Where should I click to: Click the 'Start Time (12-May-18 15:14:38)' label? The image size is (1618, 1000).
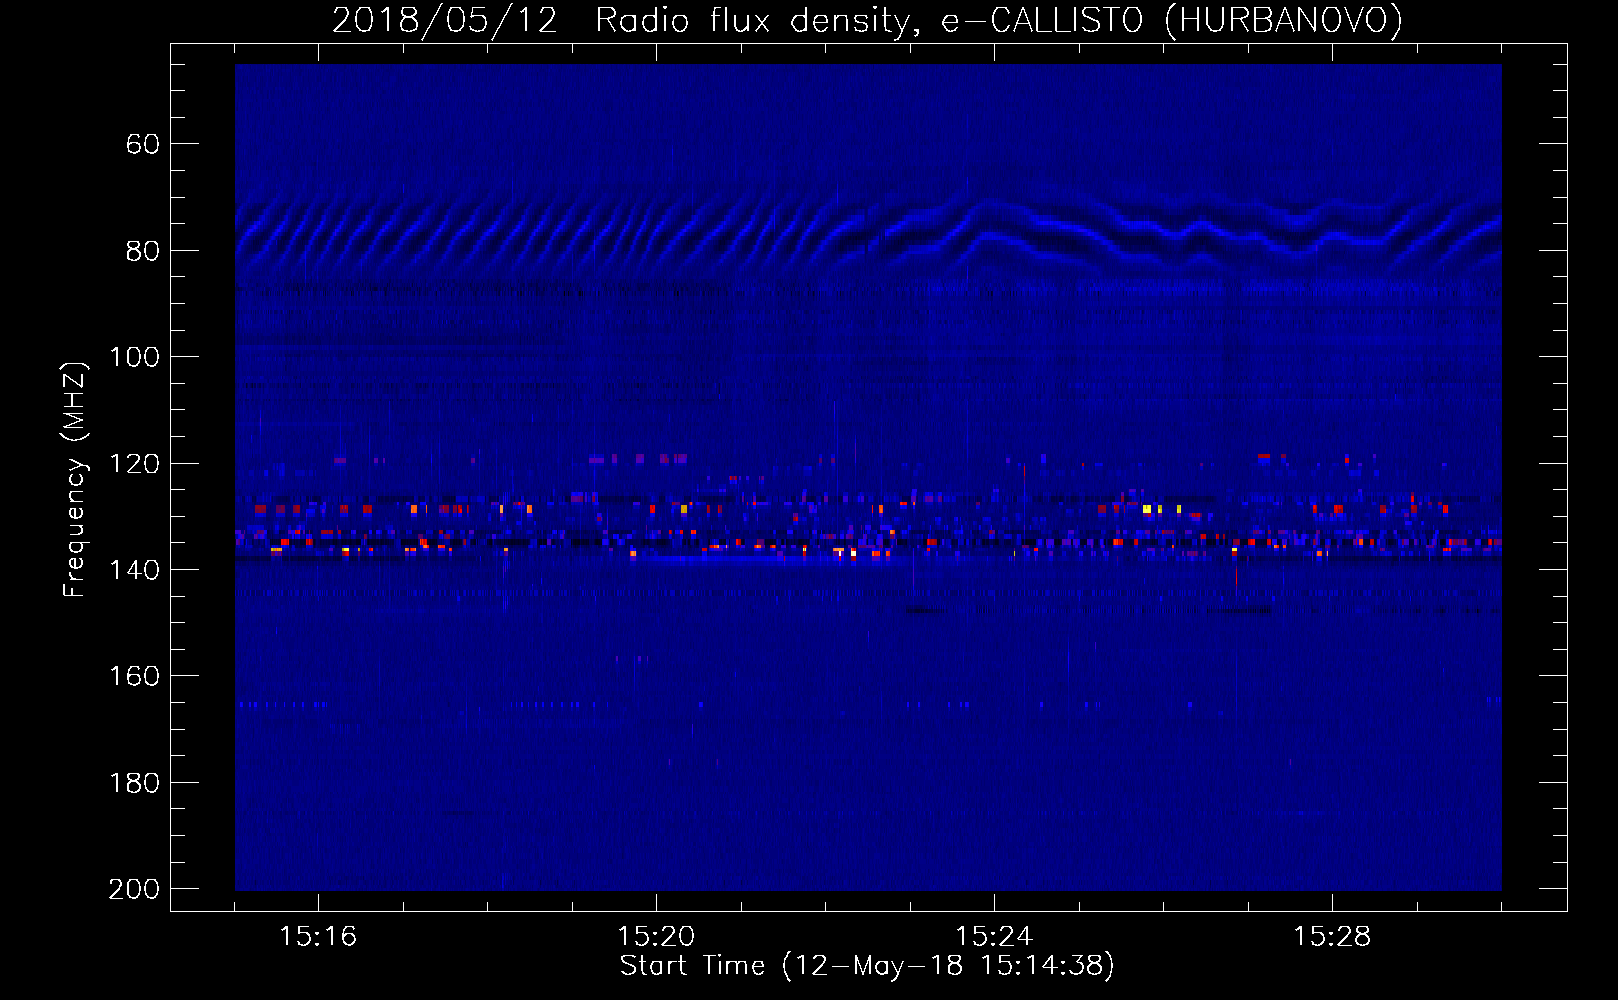click(x=867, y=966)
